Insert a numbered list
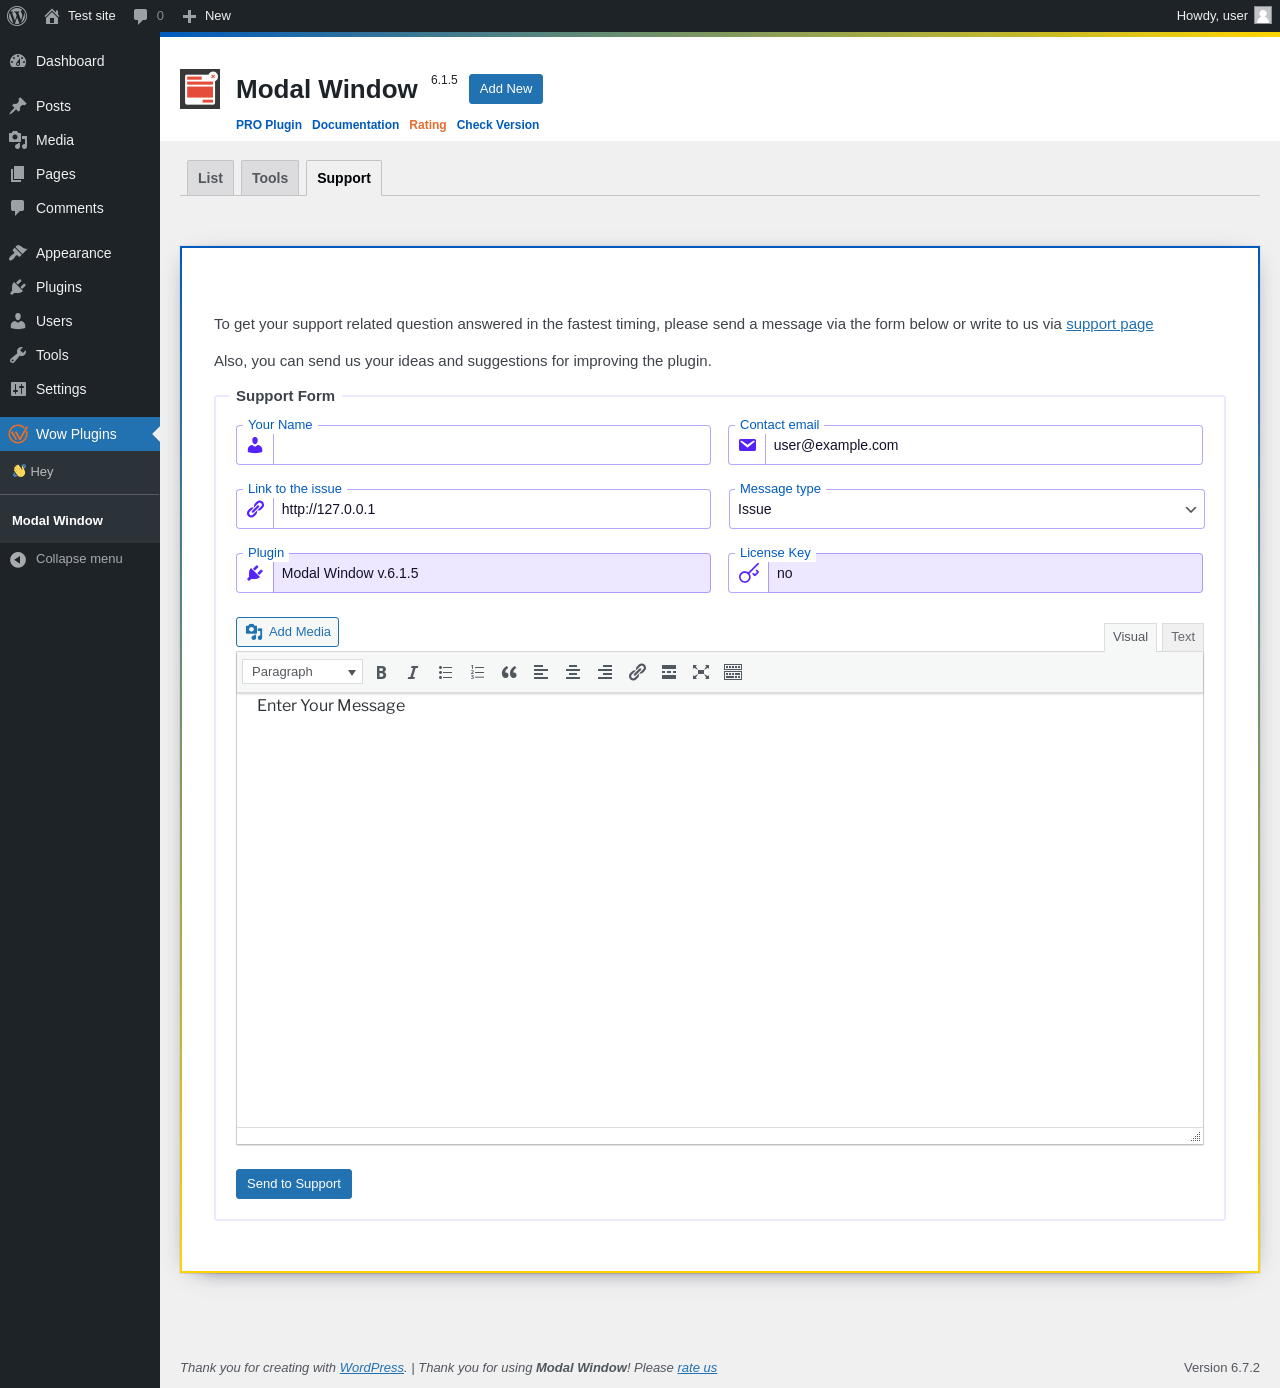The image size is (1280, 1388). coord(477,673)
